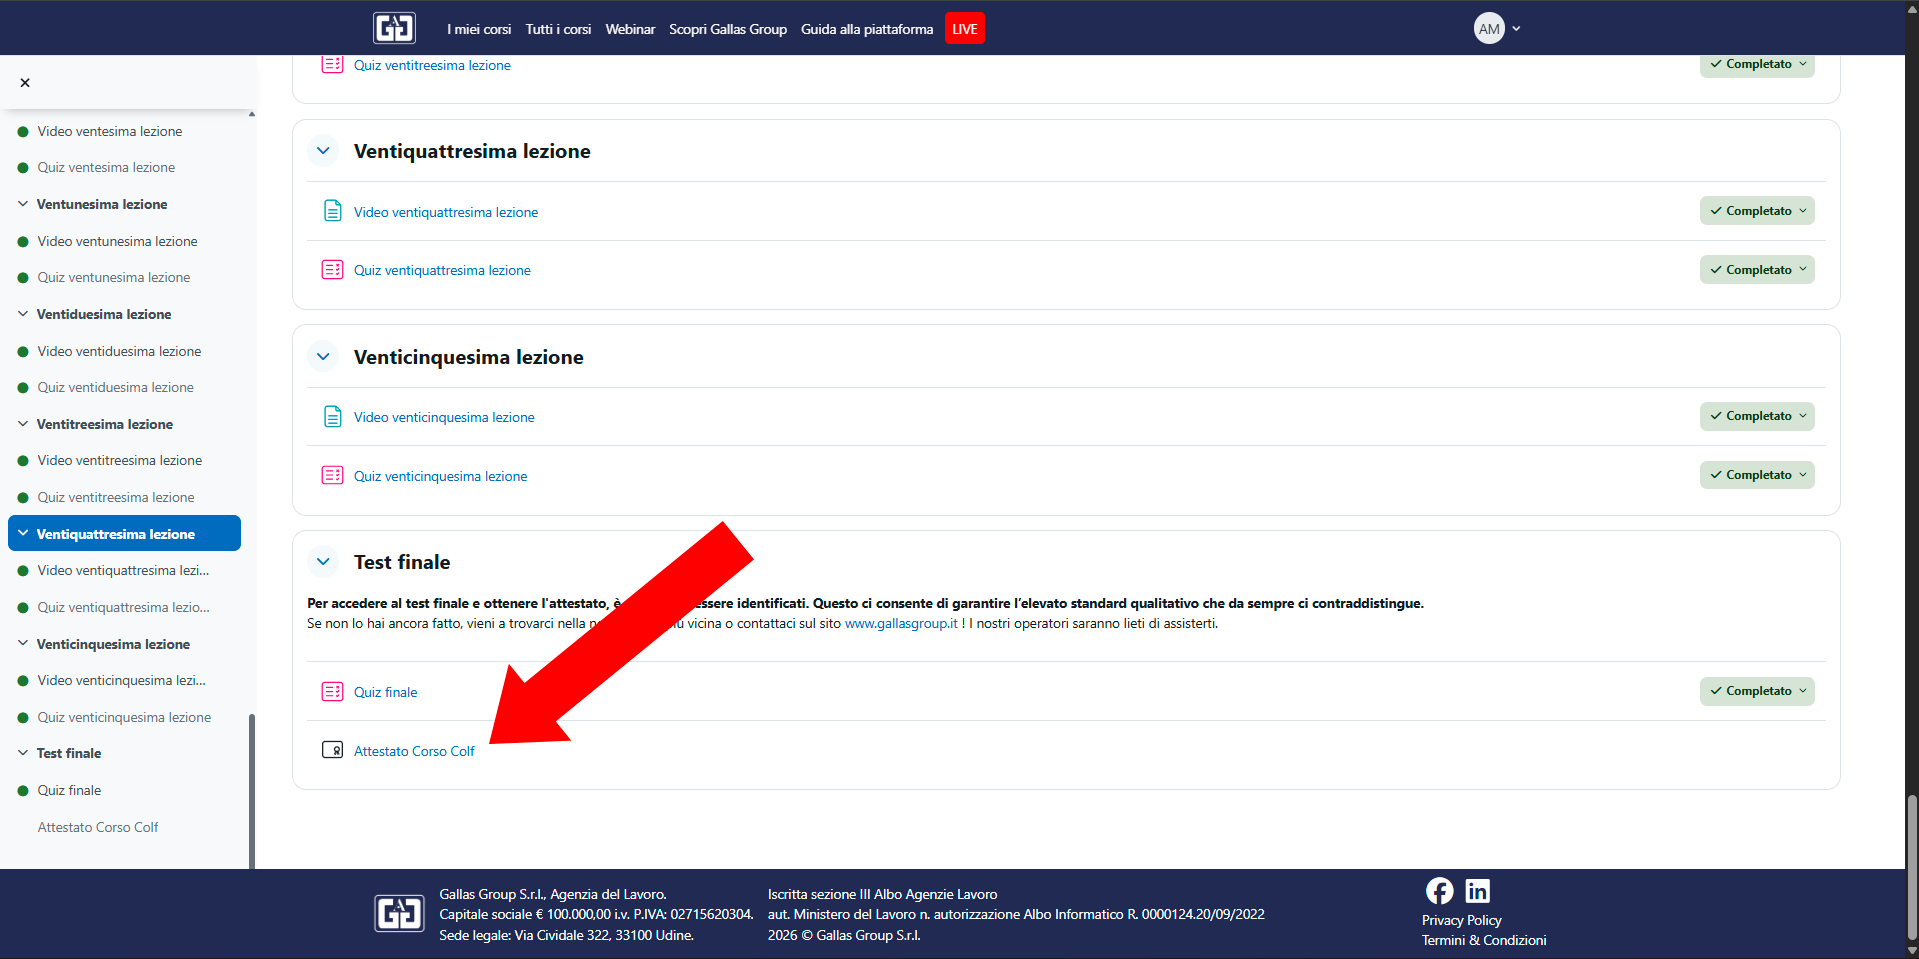Click the Quiz ventiquattresima lezione quiz icon
The image size is (1919, 959).
click(332, 270)
